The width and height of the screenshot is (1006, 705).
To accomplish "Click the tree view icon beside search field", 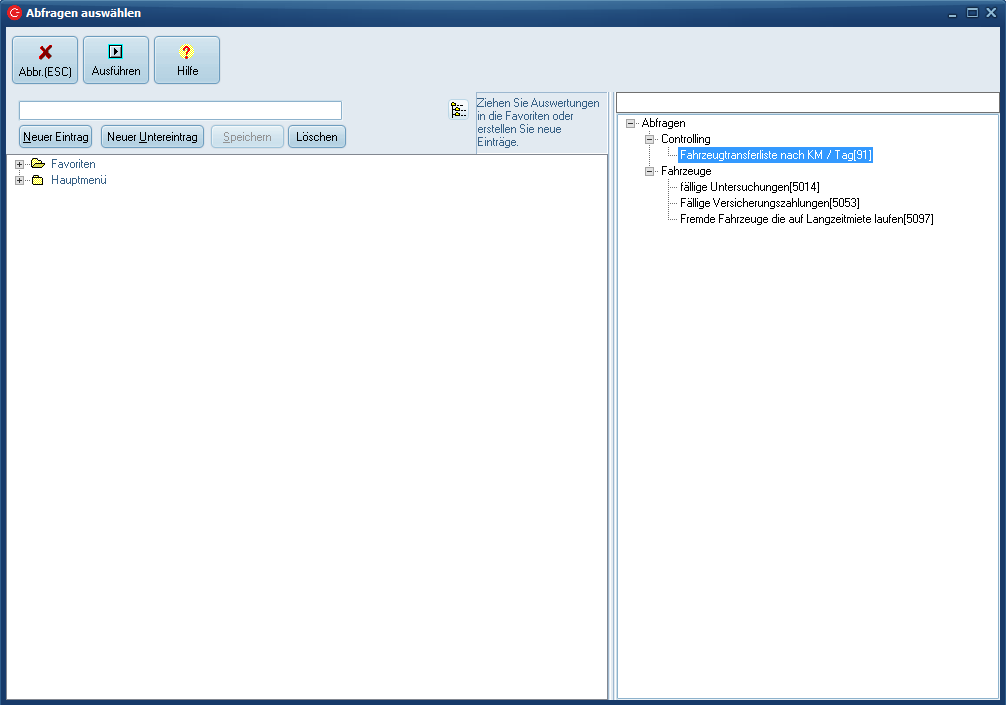I will pyautogui.click(x=458, y=110).
